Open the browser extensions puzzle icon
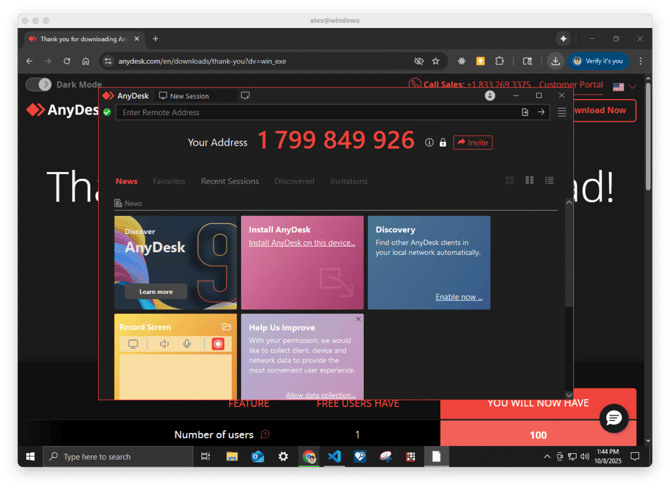The image size is (670, 489). pos(499,61)
